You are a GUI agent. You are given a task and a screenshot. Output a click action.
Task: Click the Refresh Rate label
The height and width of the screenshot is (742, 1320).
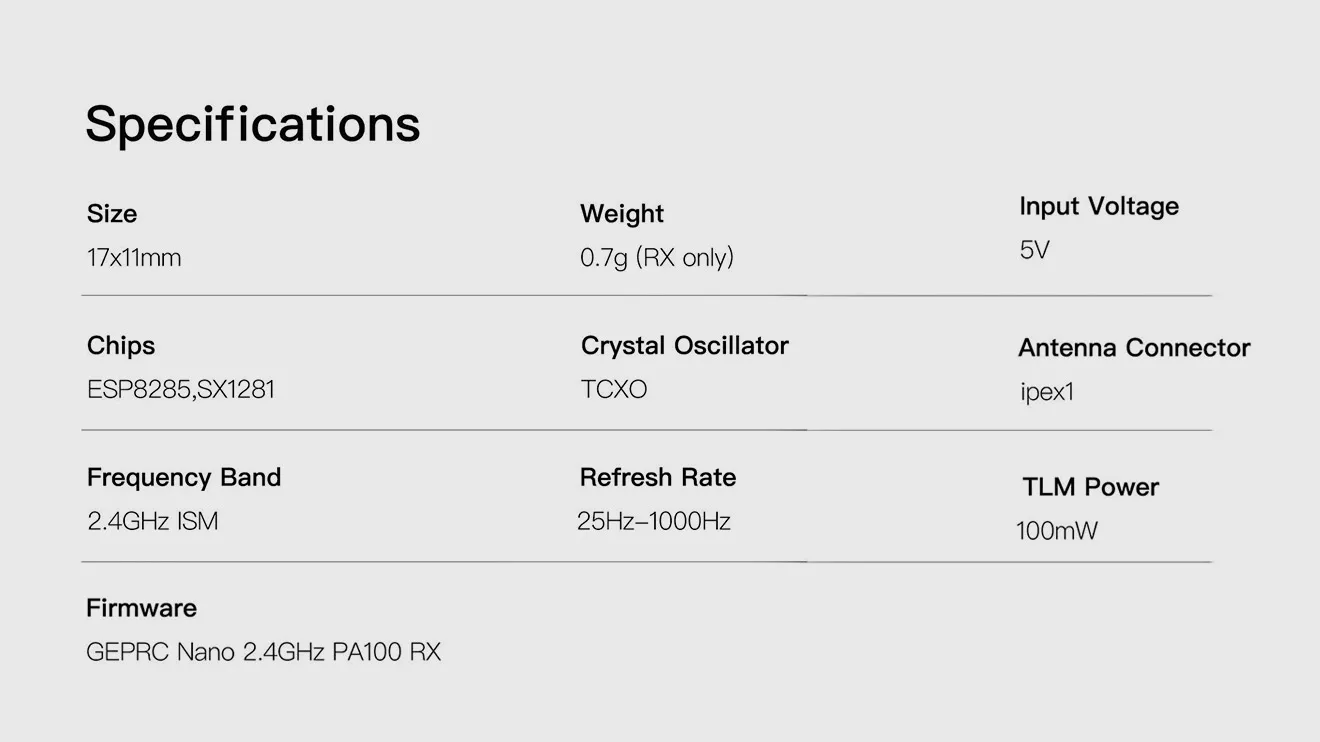[x=658, y=478]
